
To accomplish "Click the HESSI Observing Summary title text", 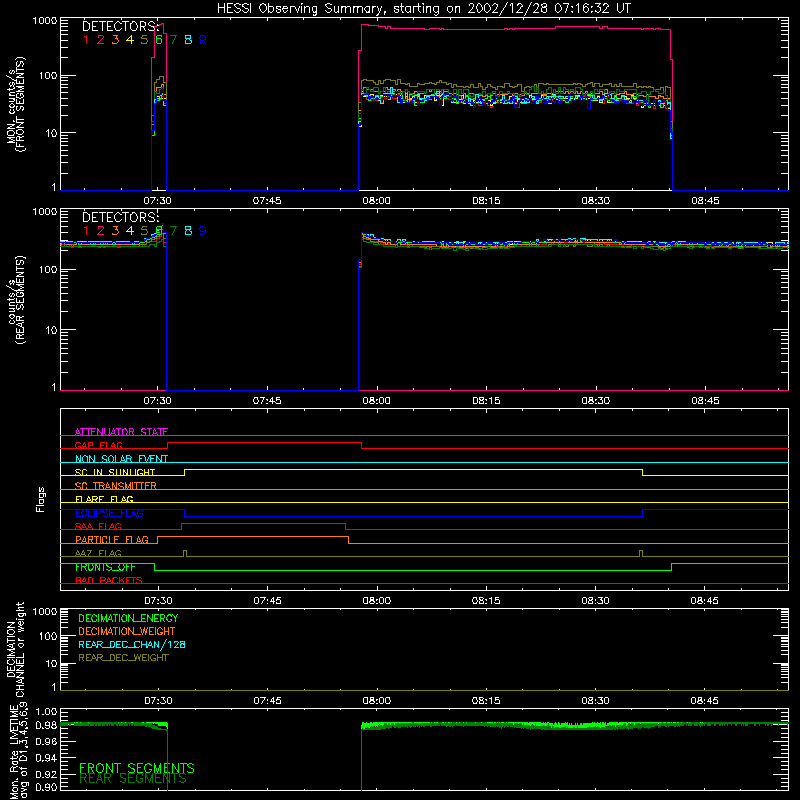I will click(x=424, y=9).
